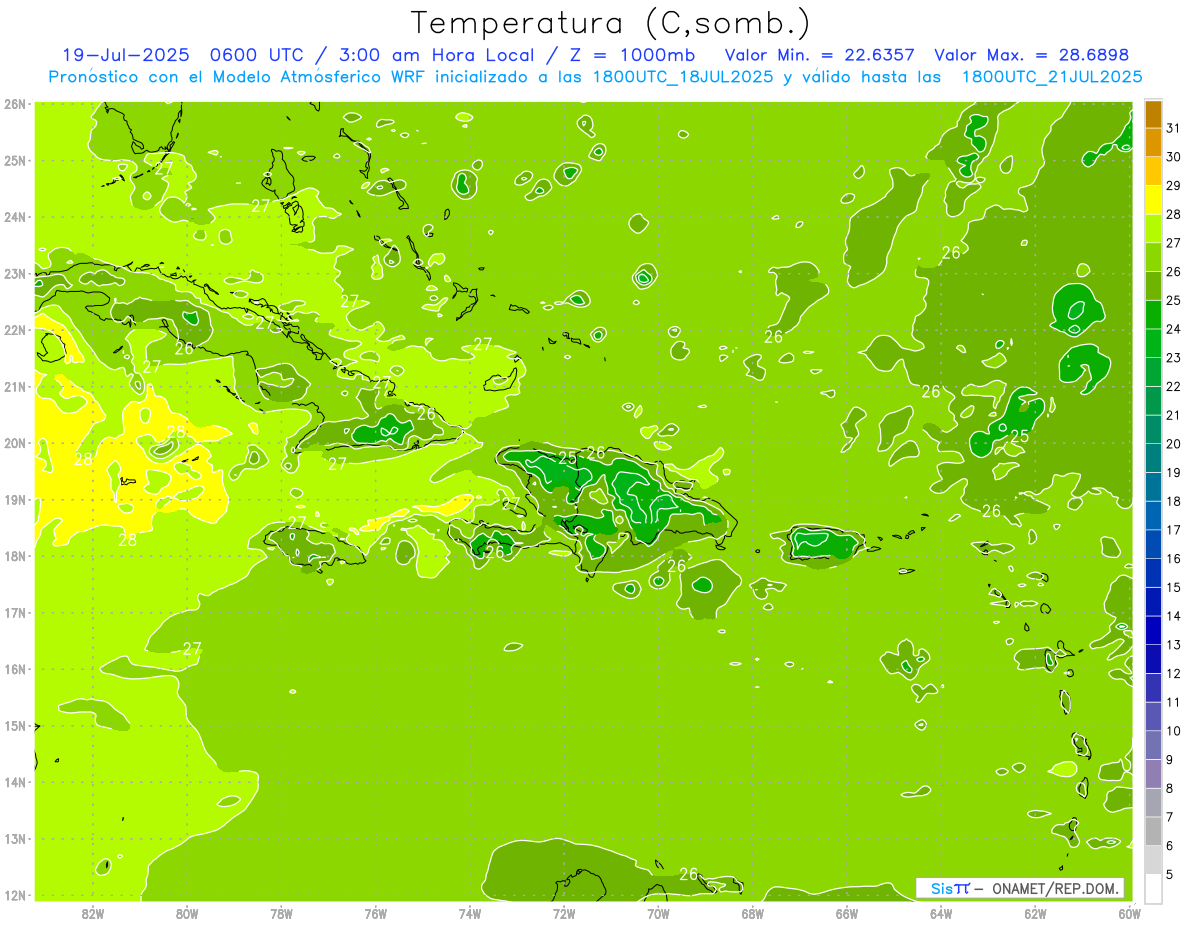Click latitude axis label "15N"
This screenshot has width=1200, height=927.
[14, 726]
